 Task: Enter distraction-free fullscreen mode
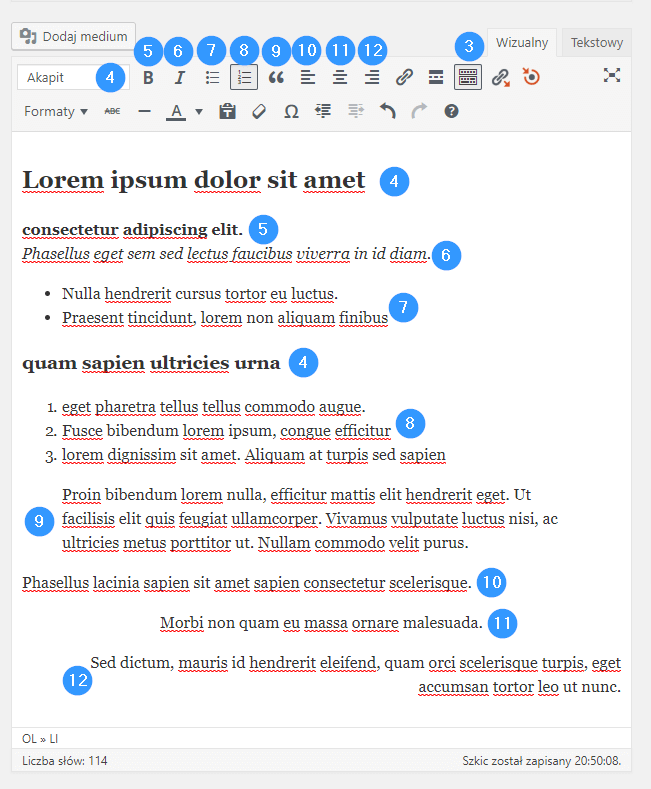612,75
